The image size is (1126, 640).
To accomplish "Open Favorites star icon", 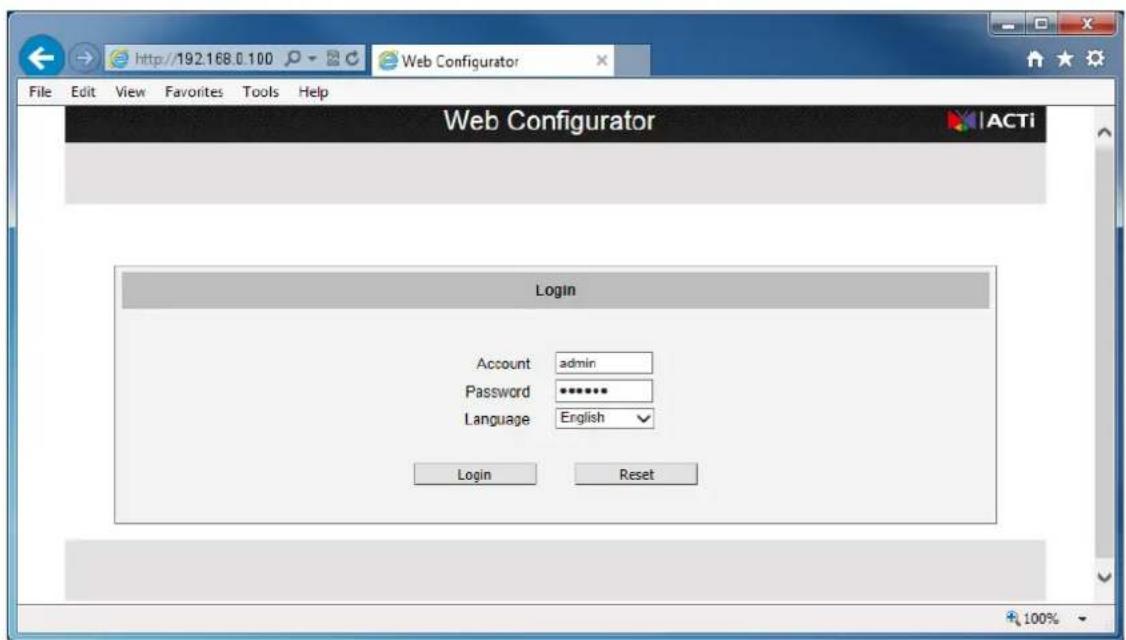I will coord(1065,59).
